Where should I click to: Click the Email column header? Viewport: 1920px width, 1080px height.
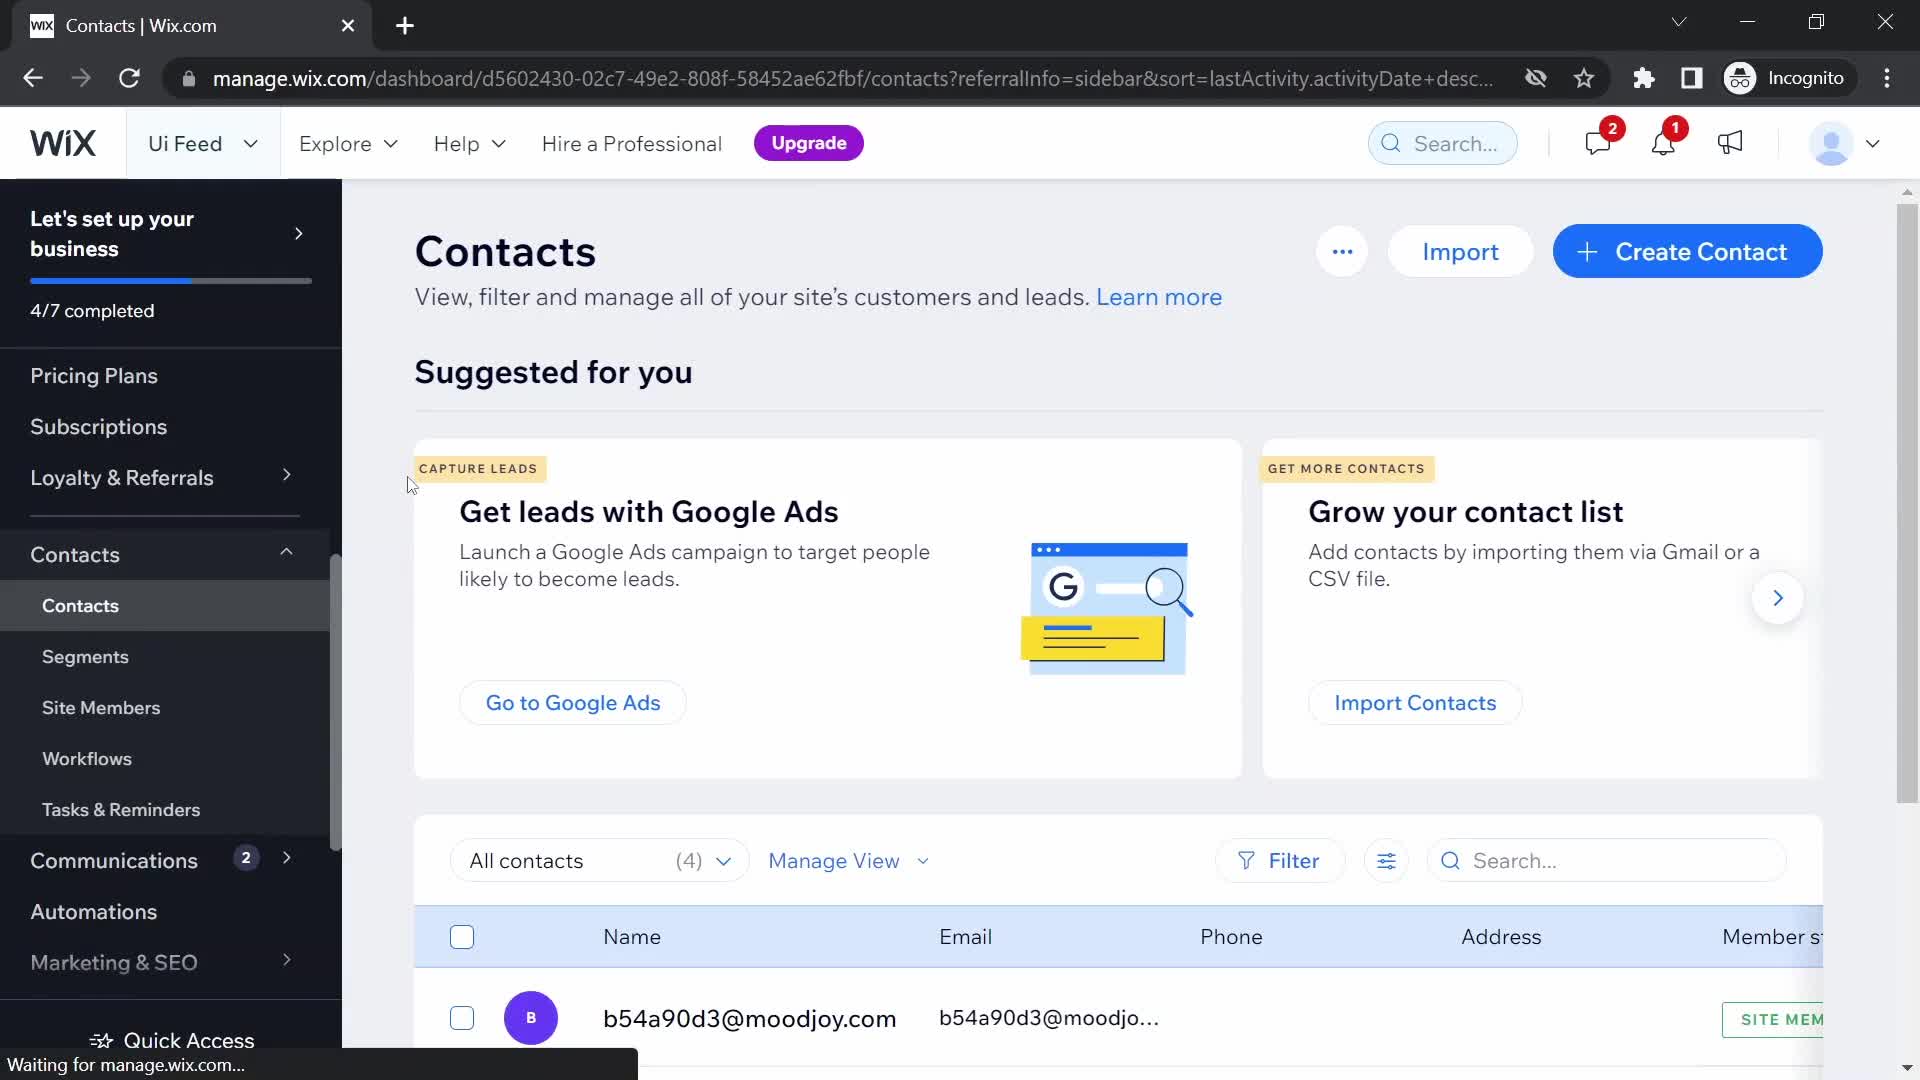pyautogui.click(x=965, y=937)
